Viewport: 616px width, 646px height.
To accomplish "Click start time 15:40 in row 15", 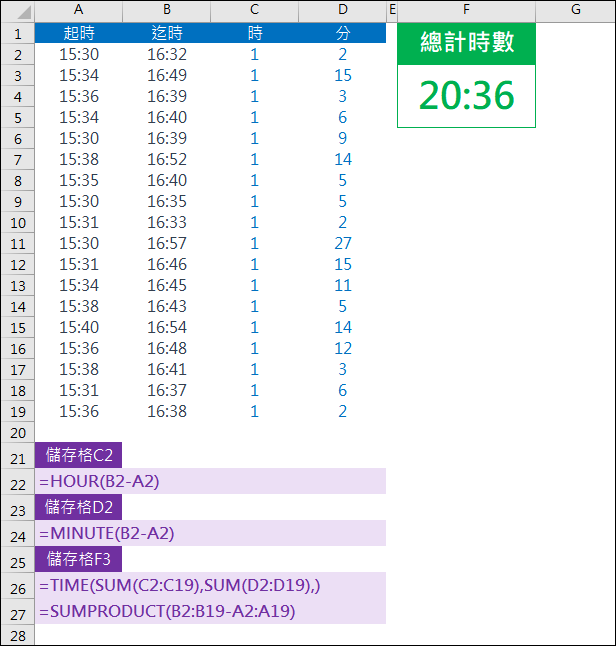I will [x=79, y=327].
